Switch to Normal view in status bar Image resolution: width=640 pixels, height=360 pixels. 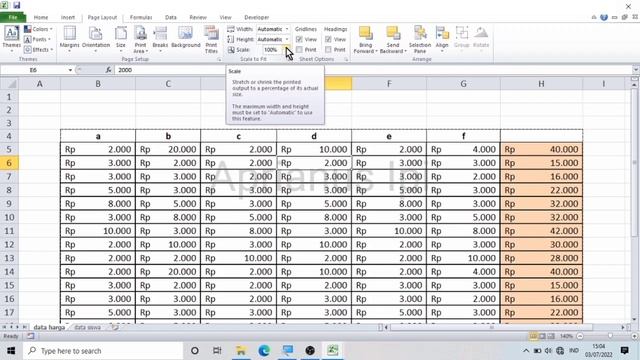(533, 336)
